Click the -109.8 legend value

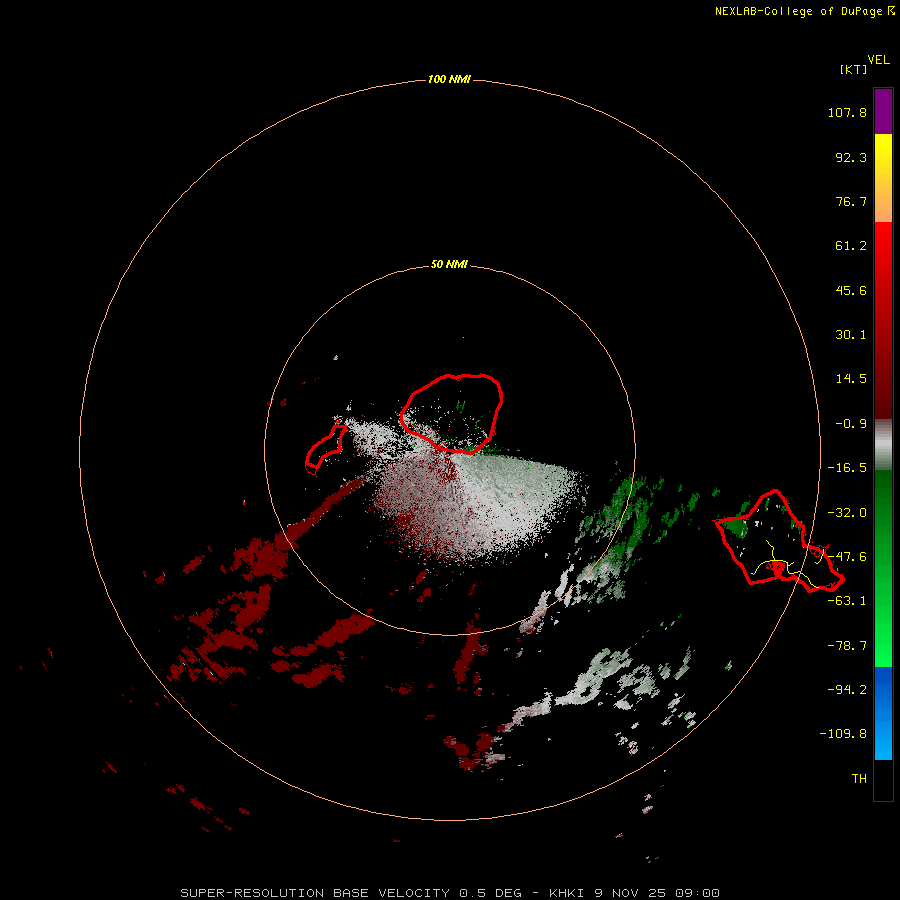(x=843, y=734)
